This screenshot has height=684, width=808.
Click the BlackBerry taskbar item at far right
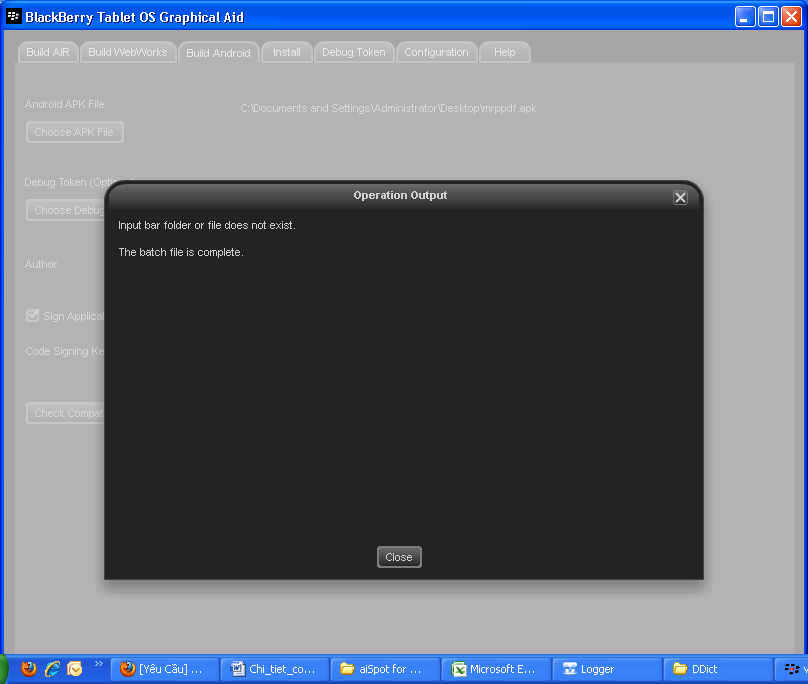click(793, 669)
